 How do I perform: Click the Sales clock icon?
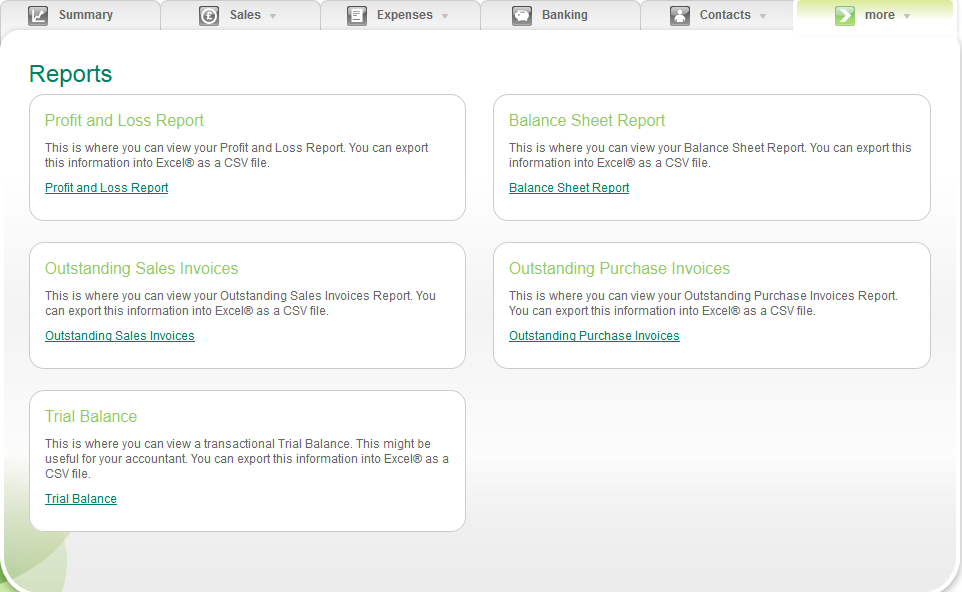(208, 15)
